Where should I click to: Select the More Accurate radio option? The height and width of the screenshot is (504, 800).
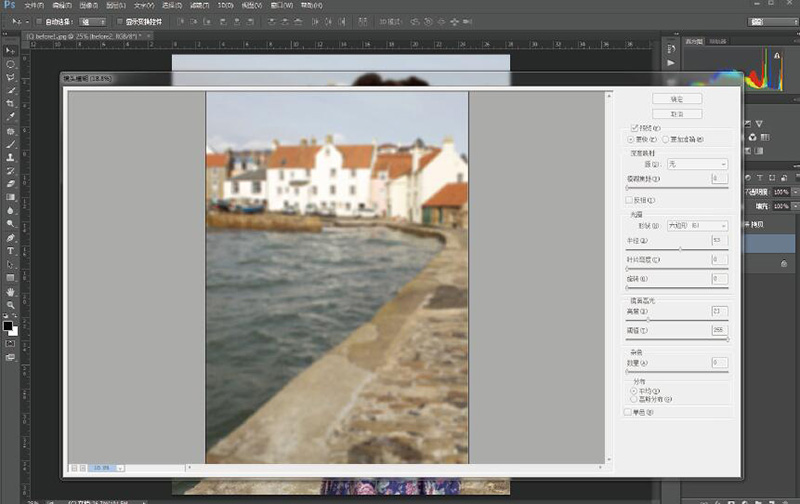[x=666, y=140]
